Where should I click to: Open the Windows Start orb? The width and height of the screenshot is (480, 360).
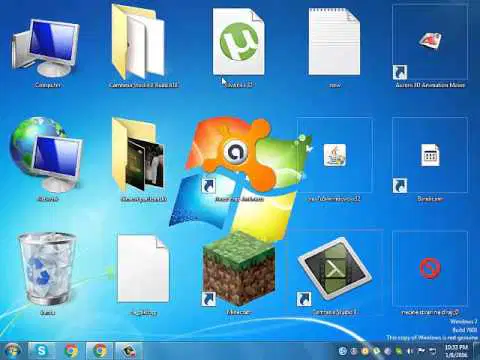click(x=12, y=351)
